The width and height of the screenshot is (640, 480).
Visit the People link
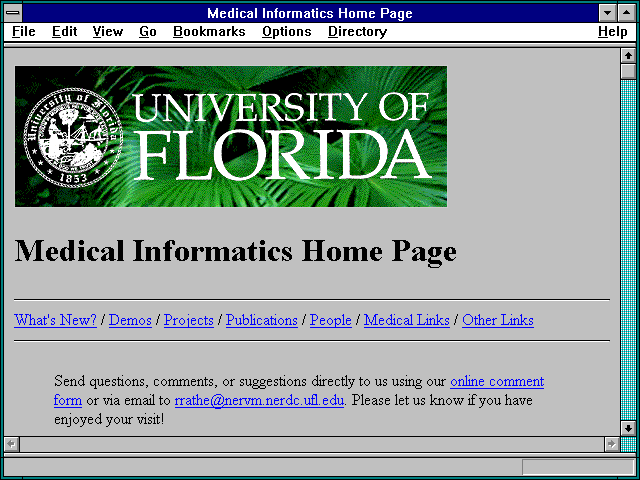click(x=331, y=320)
